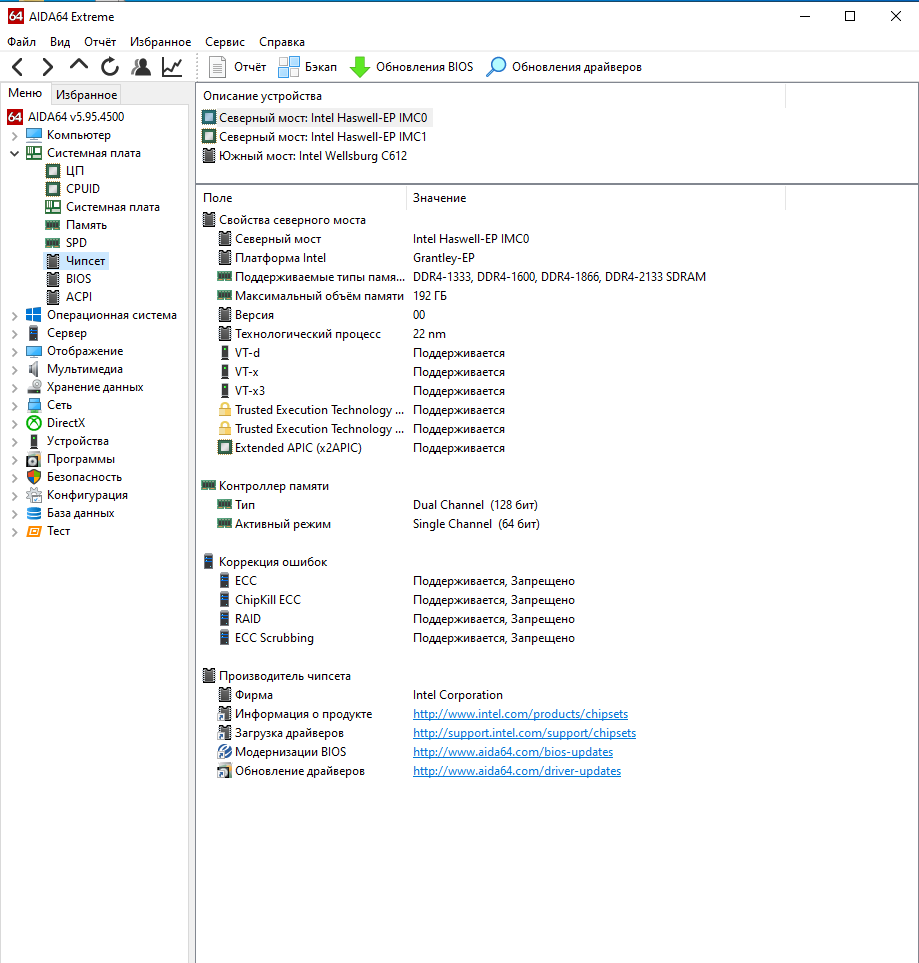Select ЦП in the tree
Viewport: 919px width, 963px height.
point(65,171)
